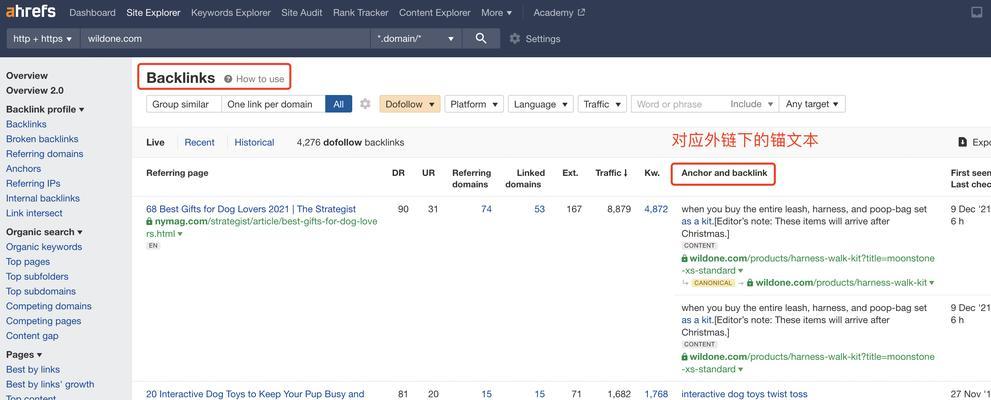
Task: Open the Platform filter dropdown
Action: point(474,104)
